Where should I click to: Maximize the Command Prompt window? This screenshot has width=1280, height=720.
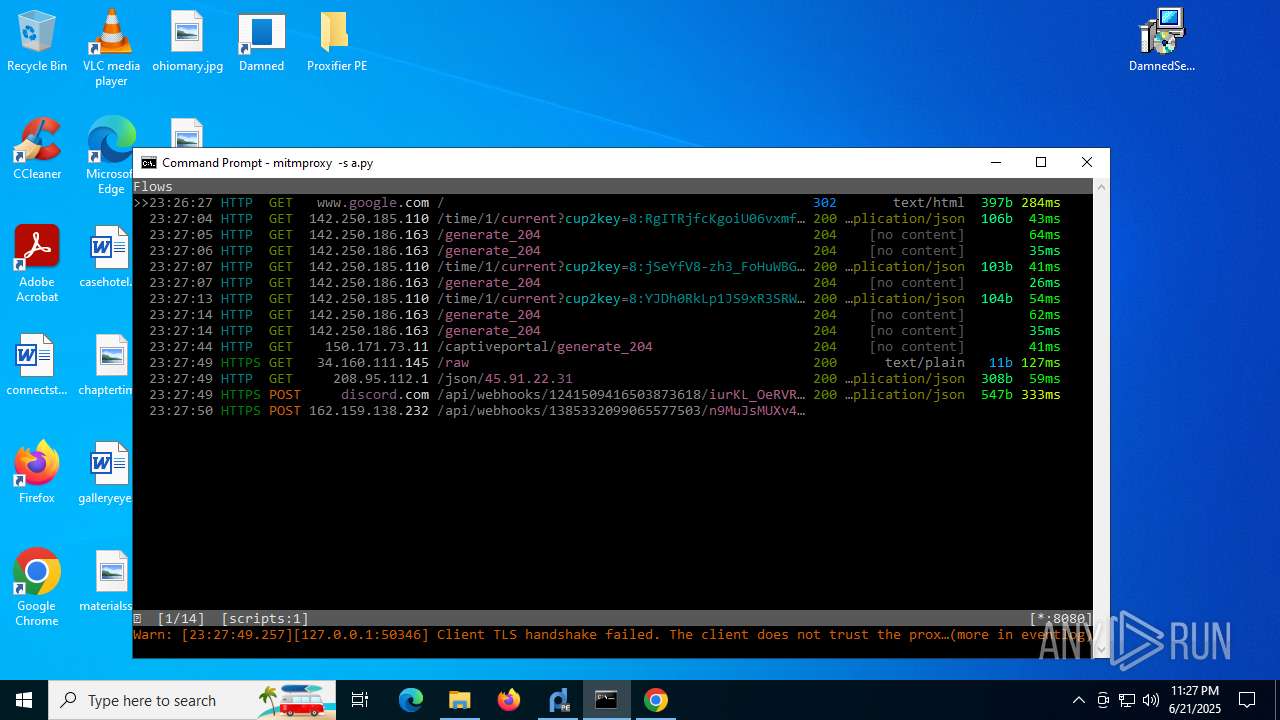(1041, 162)
